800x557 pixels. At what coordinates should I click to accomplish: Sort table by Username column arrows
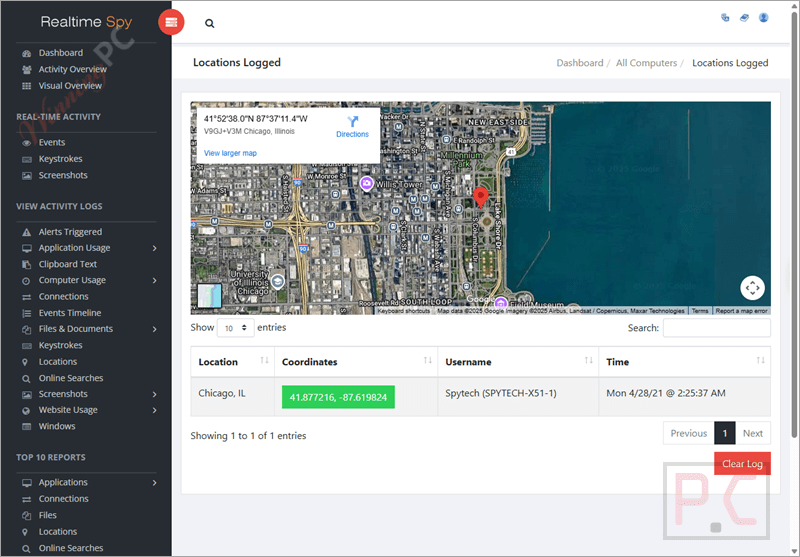pos(588,361)
